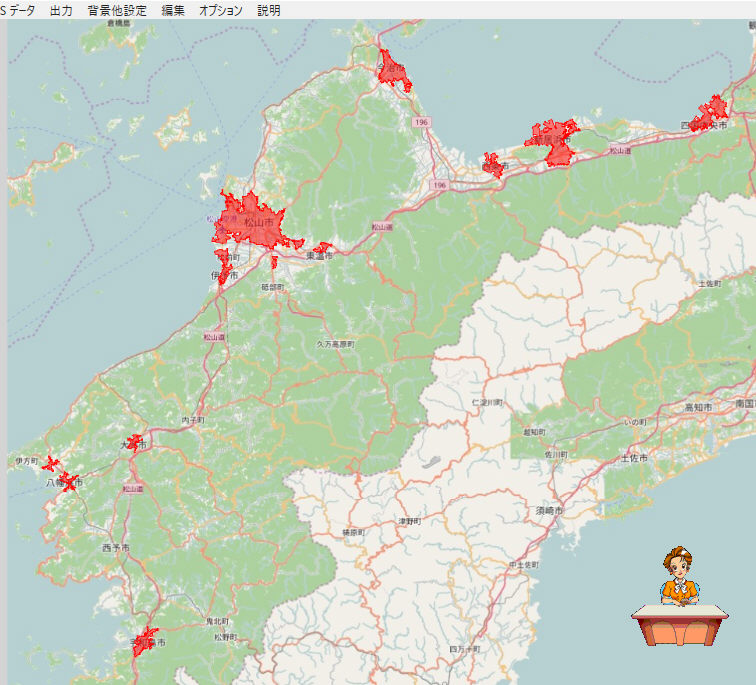Select the red 大洲市 polygon
This screenshot has width=756, height=685.
[133, 442]
